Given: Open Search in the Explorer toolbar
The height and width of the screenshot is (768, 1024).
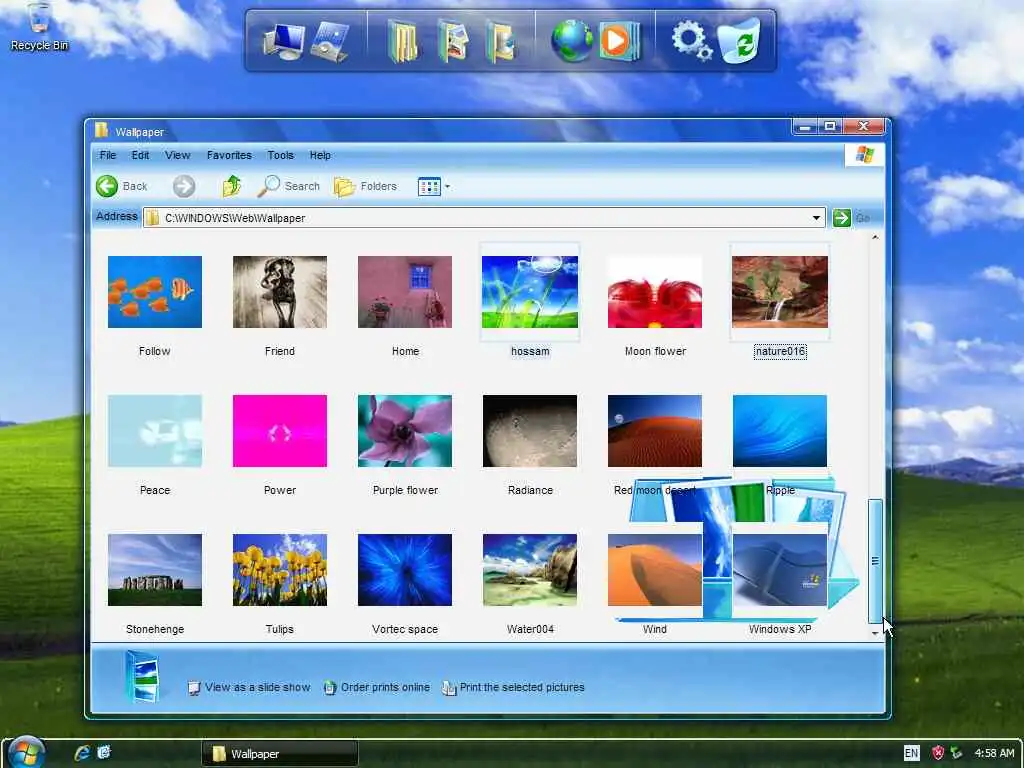Looking at the screenshot, I should (x=289, y=186).
